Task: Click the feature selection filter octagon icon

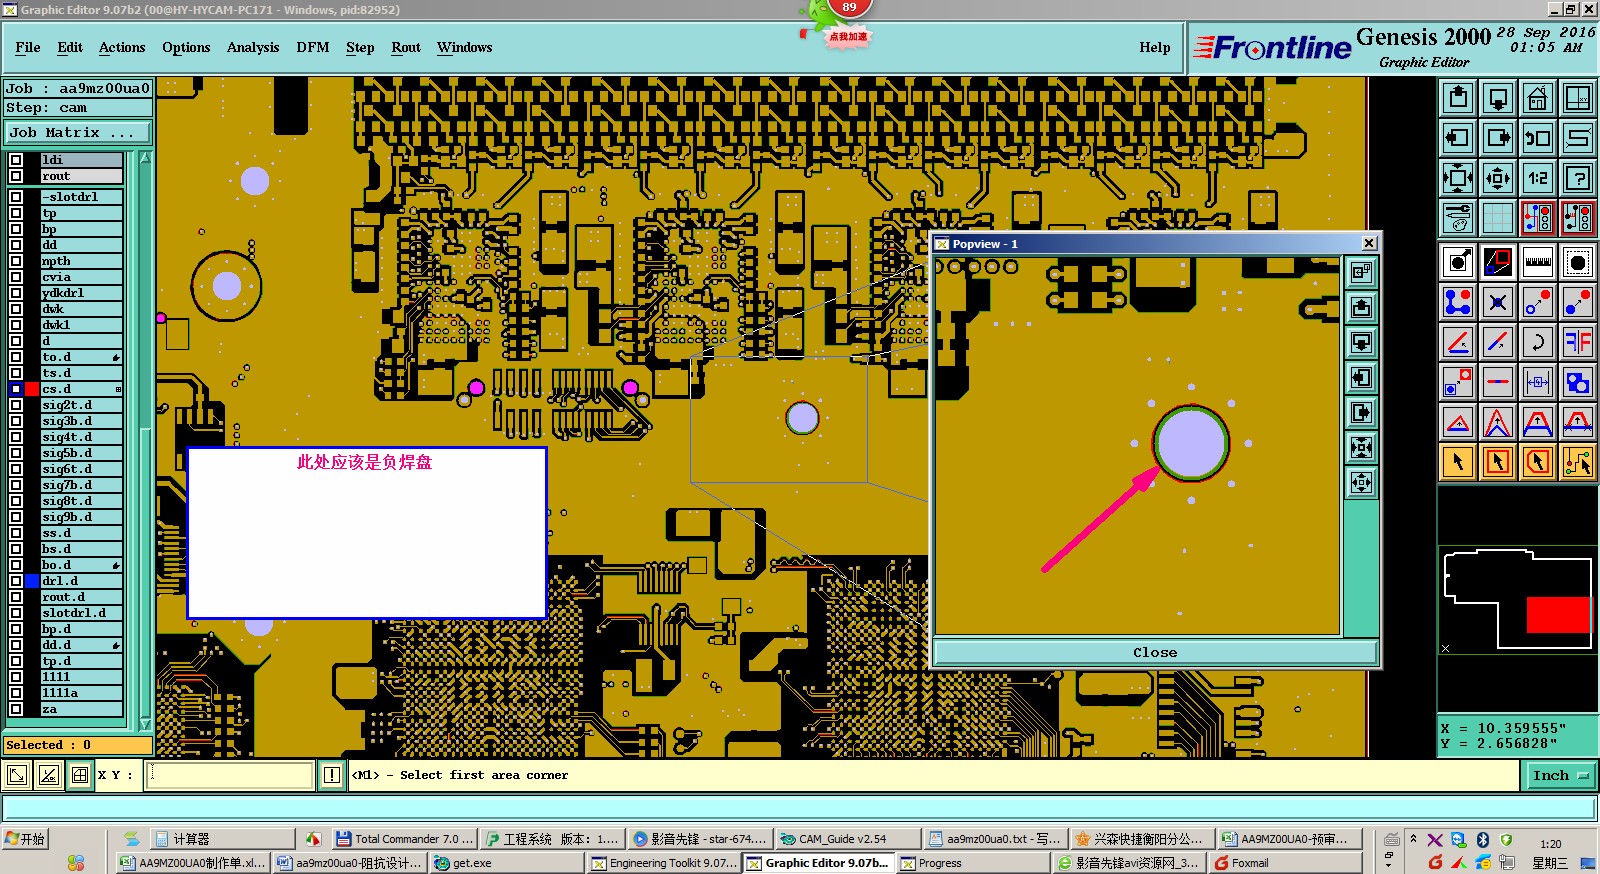Action: pos(1578,263)
